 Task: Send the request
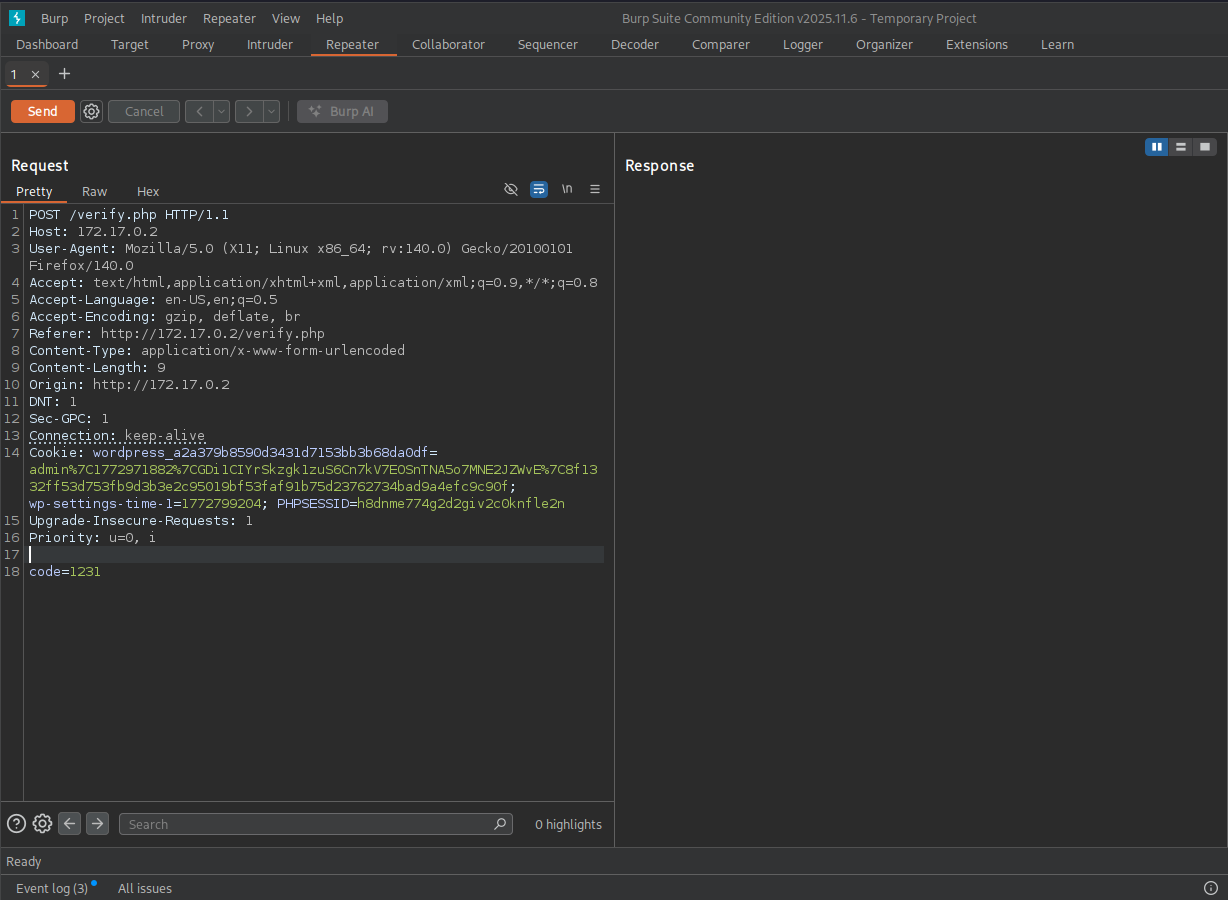tap(43, 112)
